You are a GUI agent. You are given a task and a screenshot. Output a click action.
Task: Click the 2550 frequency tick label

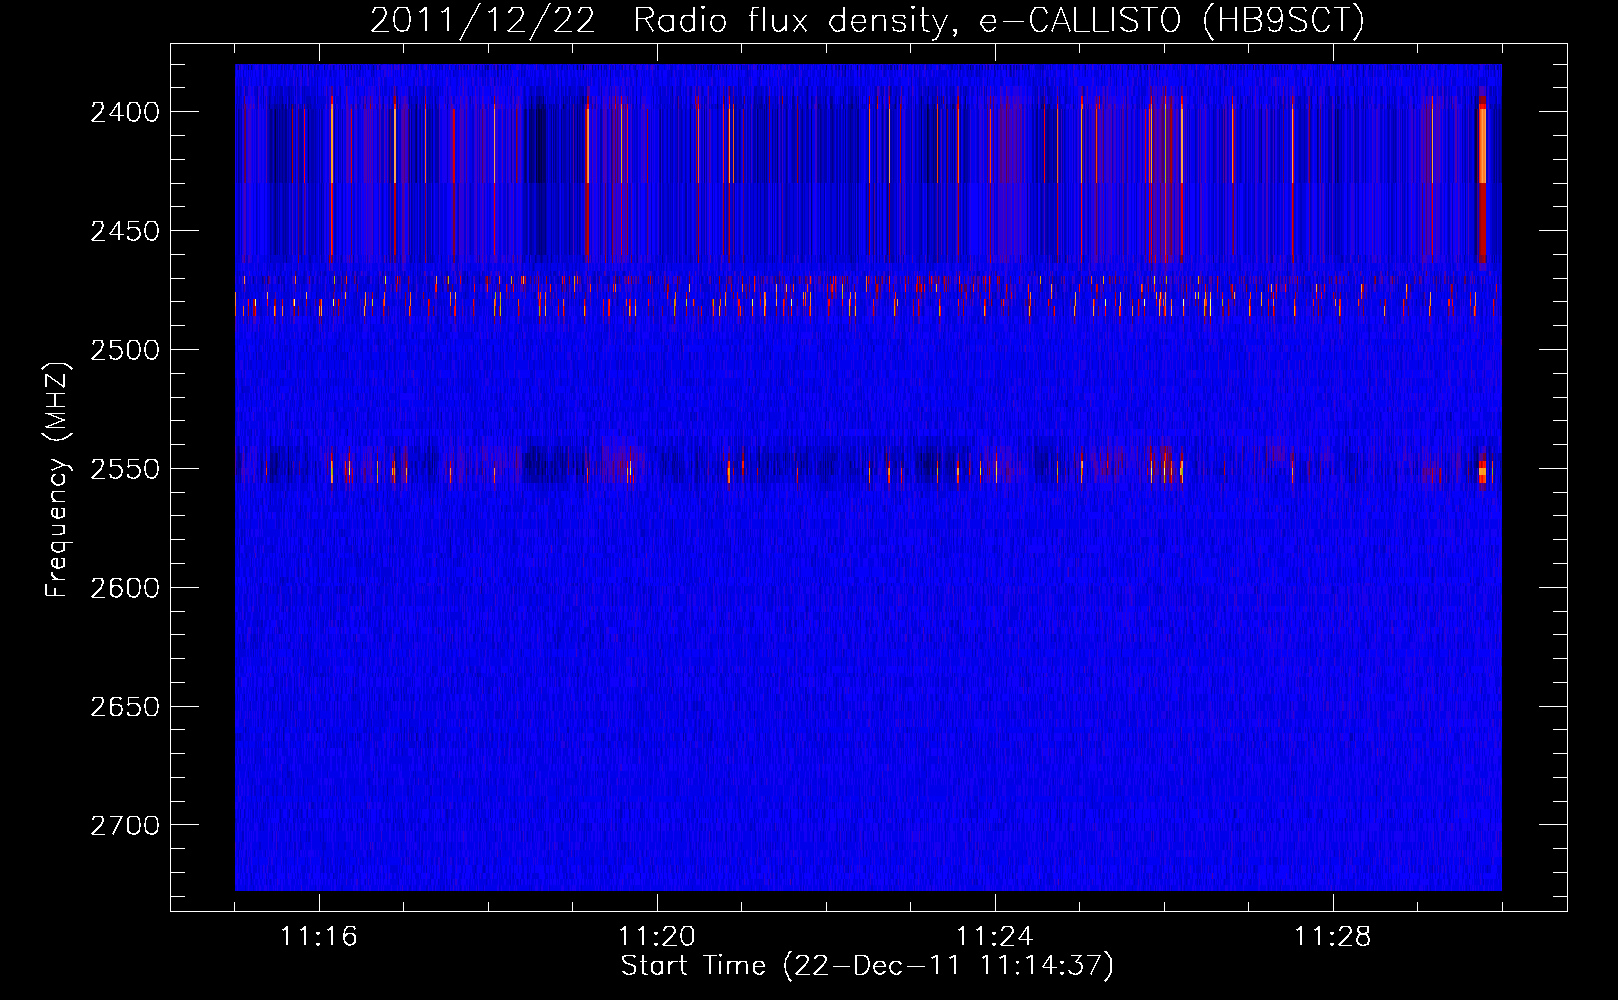coord(125,469)
